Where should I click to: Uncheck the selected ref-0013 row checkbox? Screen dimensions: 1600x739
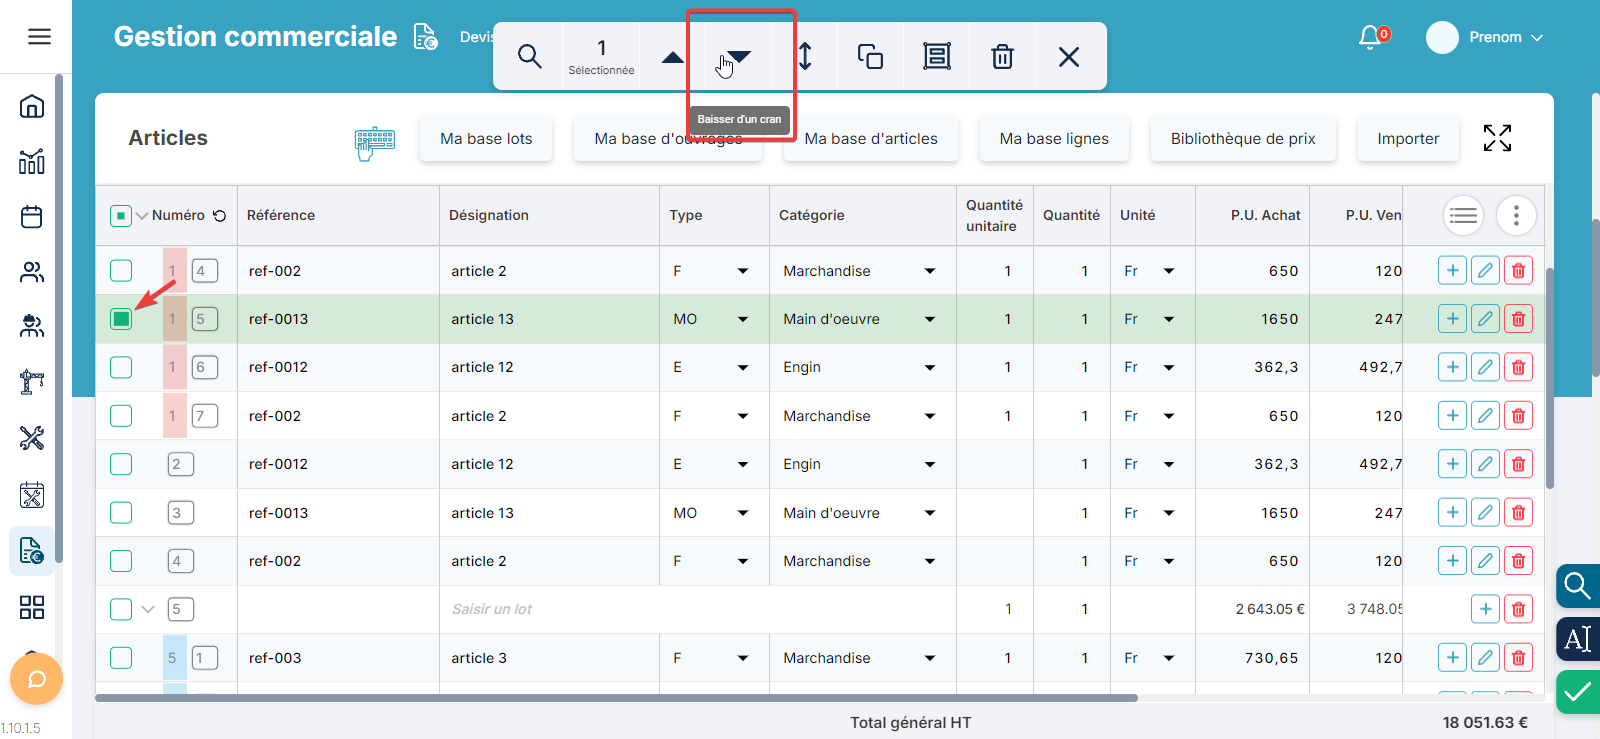tap(121, 319)
